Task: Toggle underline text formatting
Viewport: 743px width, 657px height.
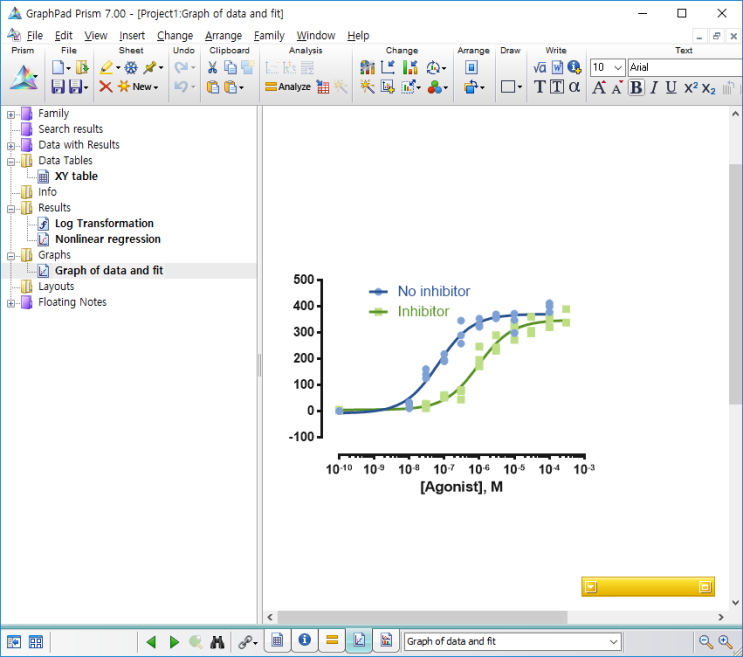Action: (x=671, y=87)
